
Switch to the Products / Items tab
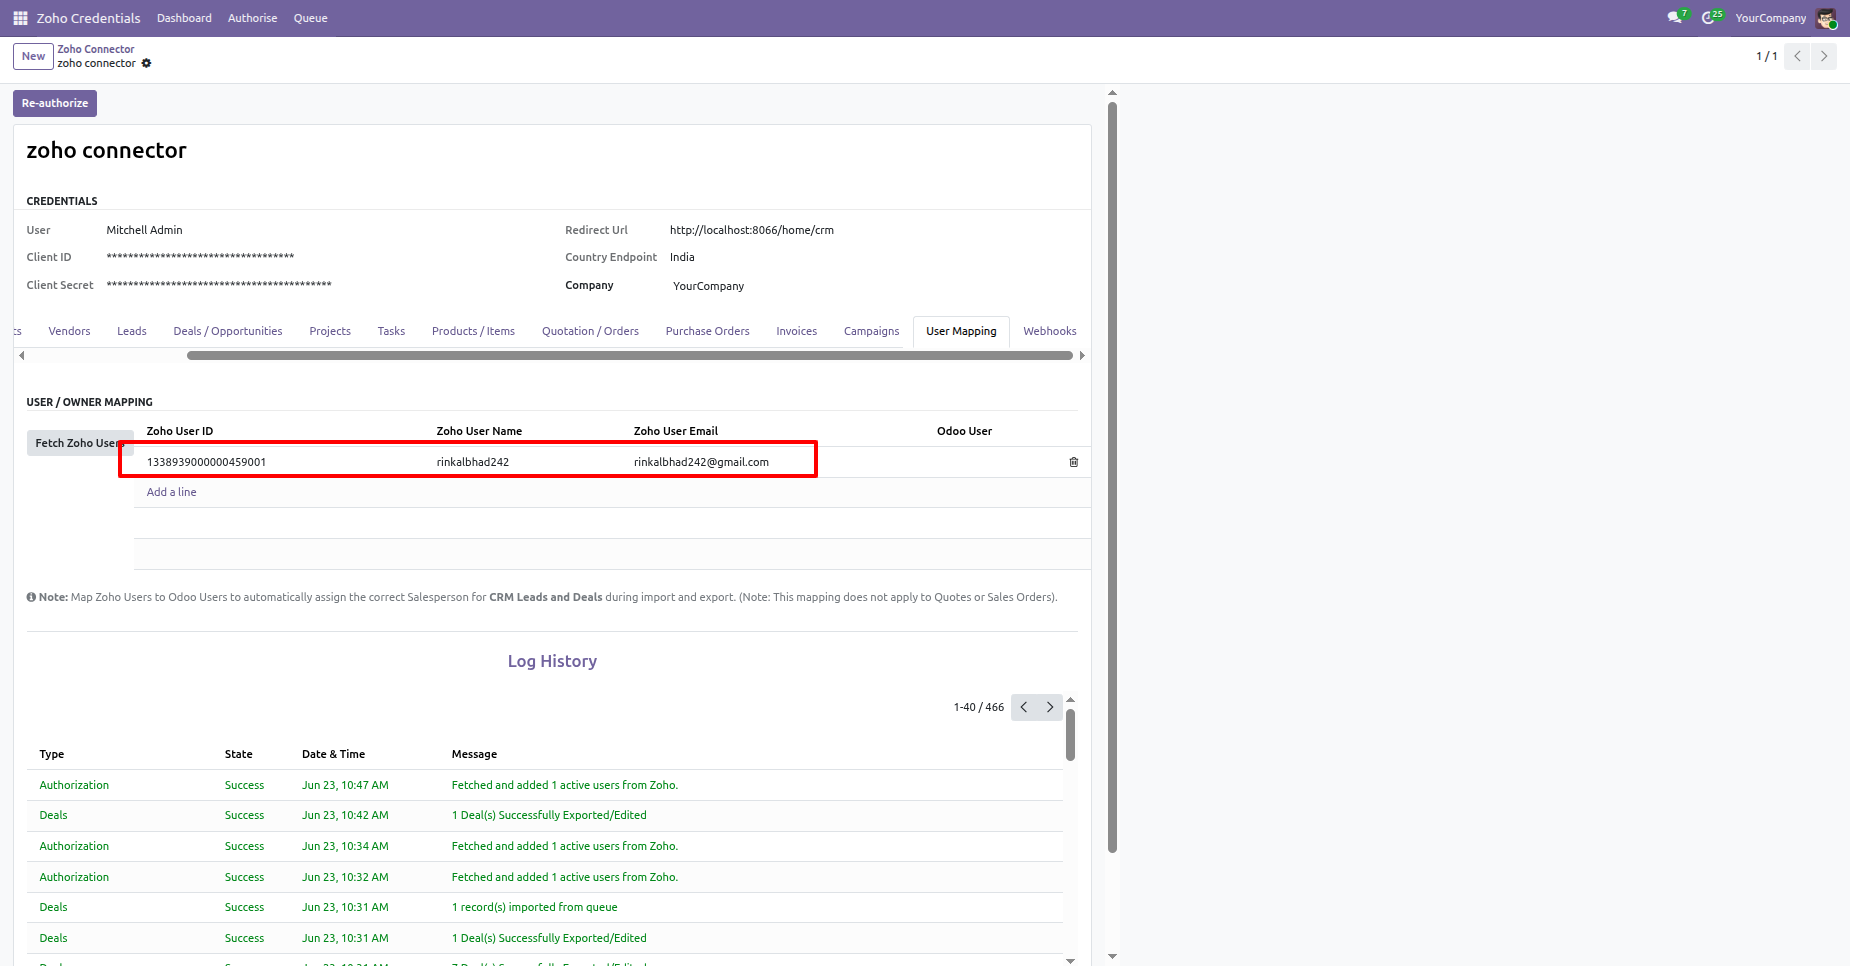[x=473, y=331]
